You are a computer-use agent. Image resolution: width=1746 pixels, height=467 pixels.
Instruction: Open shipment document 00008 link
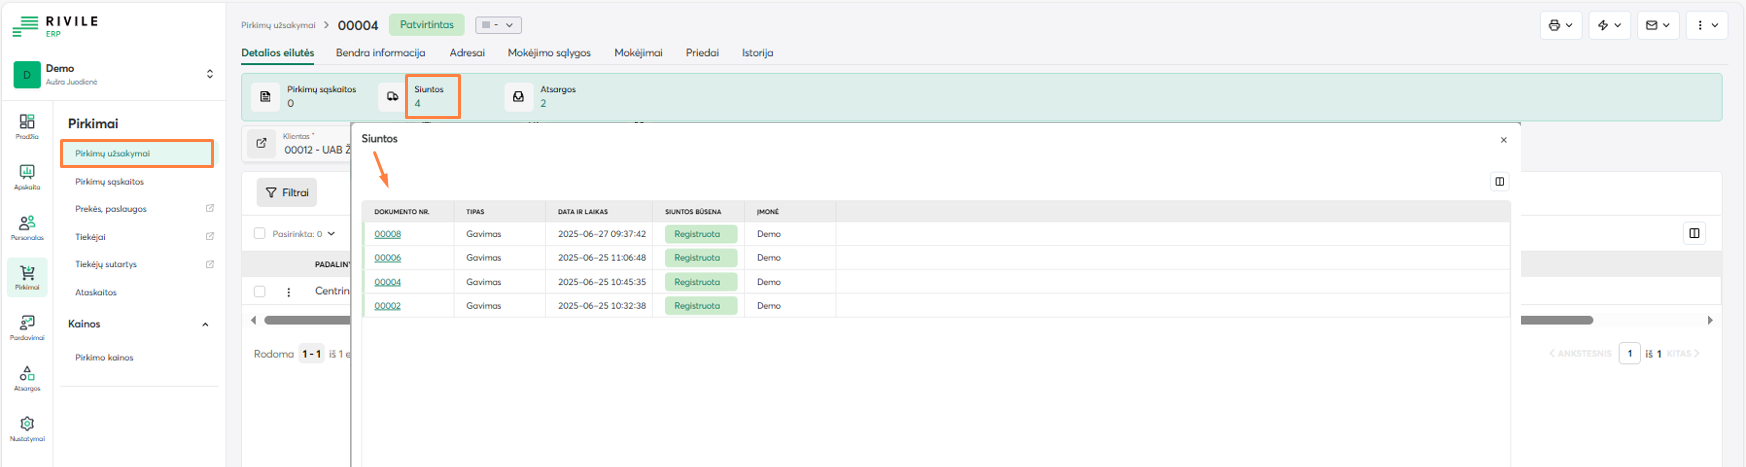click(387, 234)
